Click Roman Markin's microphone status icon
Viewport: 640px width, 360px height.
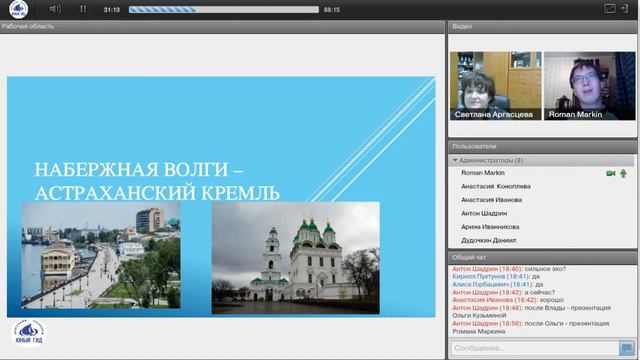click(x=623, y=173)
